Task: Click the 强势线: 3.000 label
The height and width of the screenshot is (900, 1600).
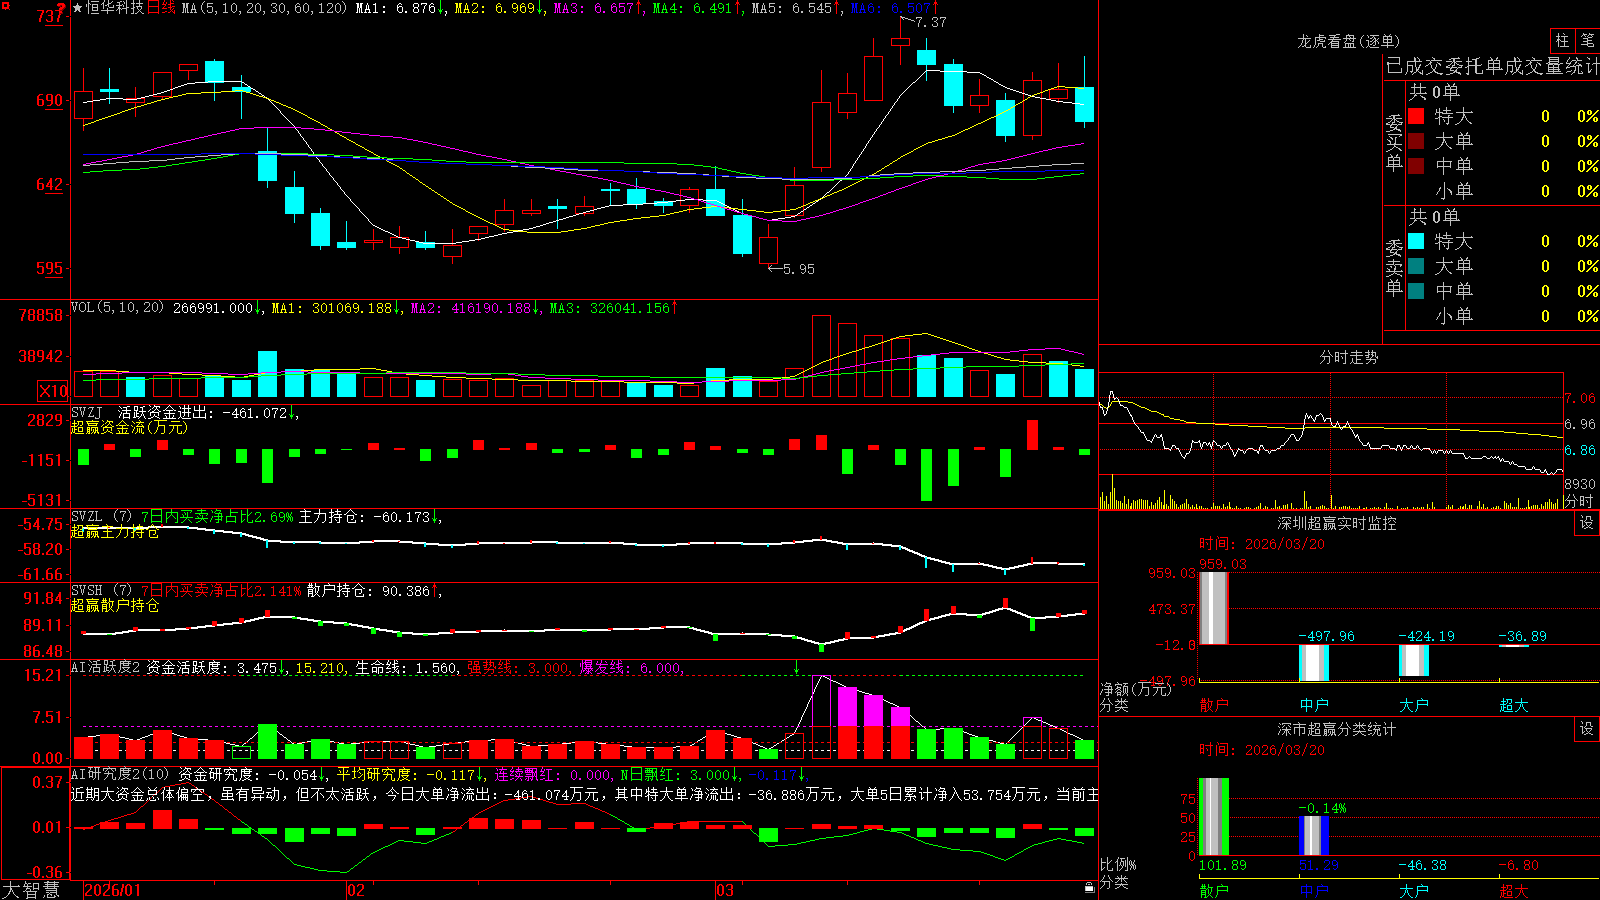Action: click(519, 667)
